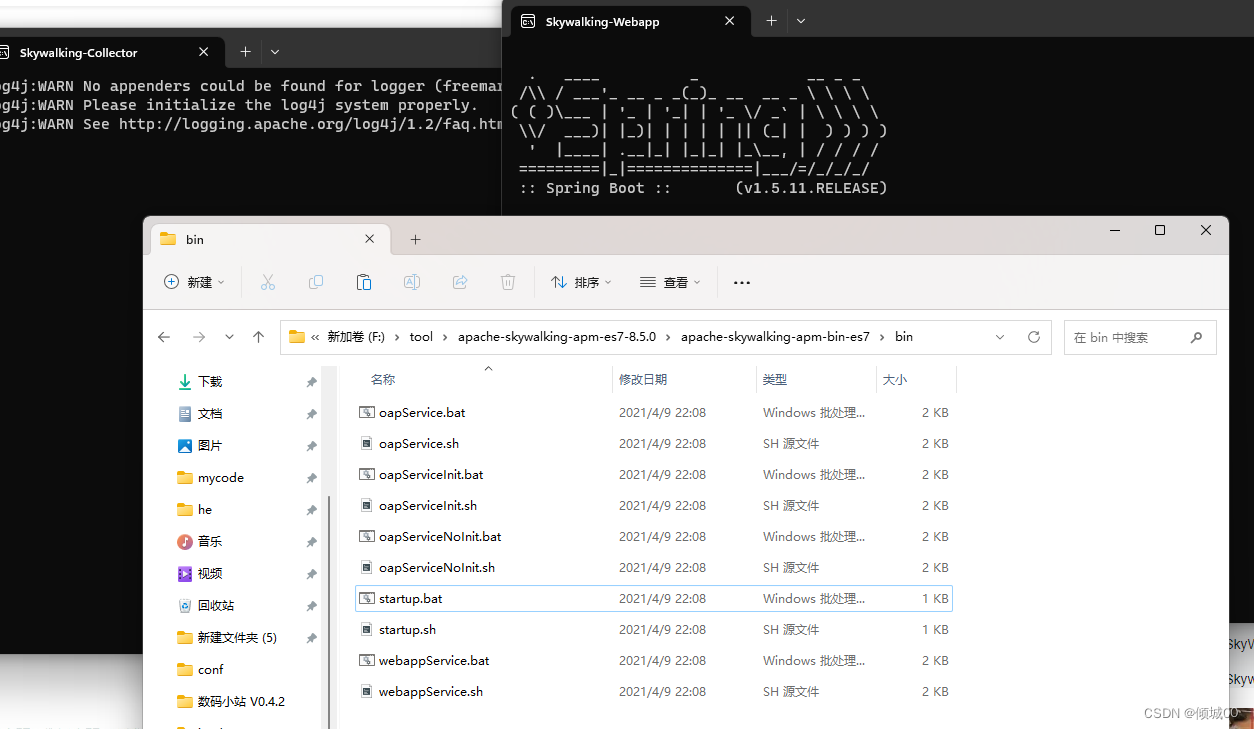Image resolution: width=1254 pixels, height=729 pixels.
Task: Open the View (查看) dropdown
Action: coord(670,283)
